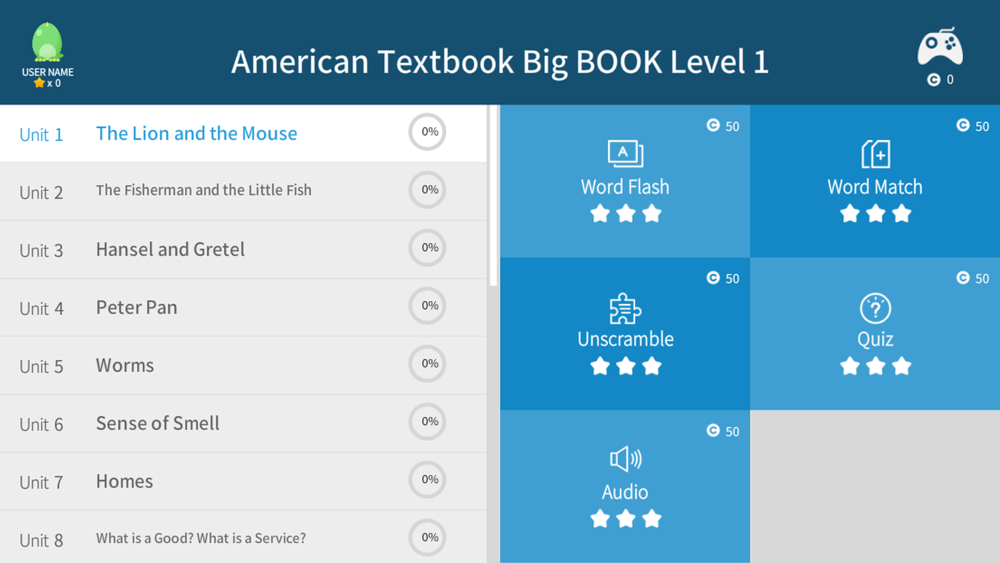Viewport: 1000px width, 563px height.
Task: Click the coin icon on Audio tile
Action: (x=713, y=431)
